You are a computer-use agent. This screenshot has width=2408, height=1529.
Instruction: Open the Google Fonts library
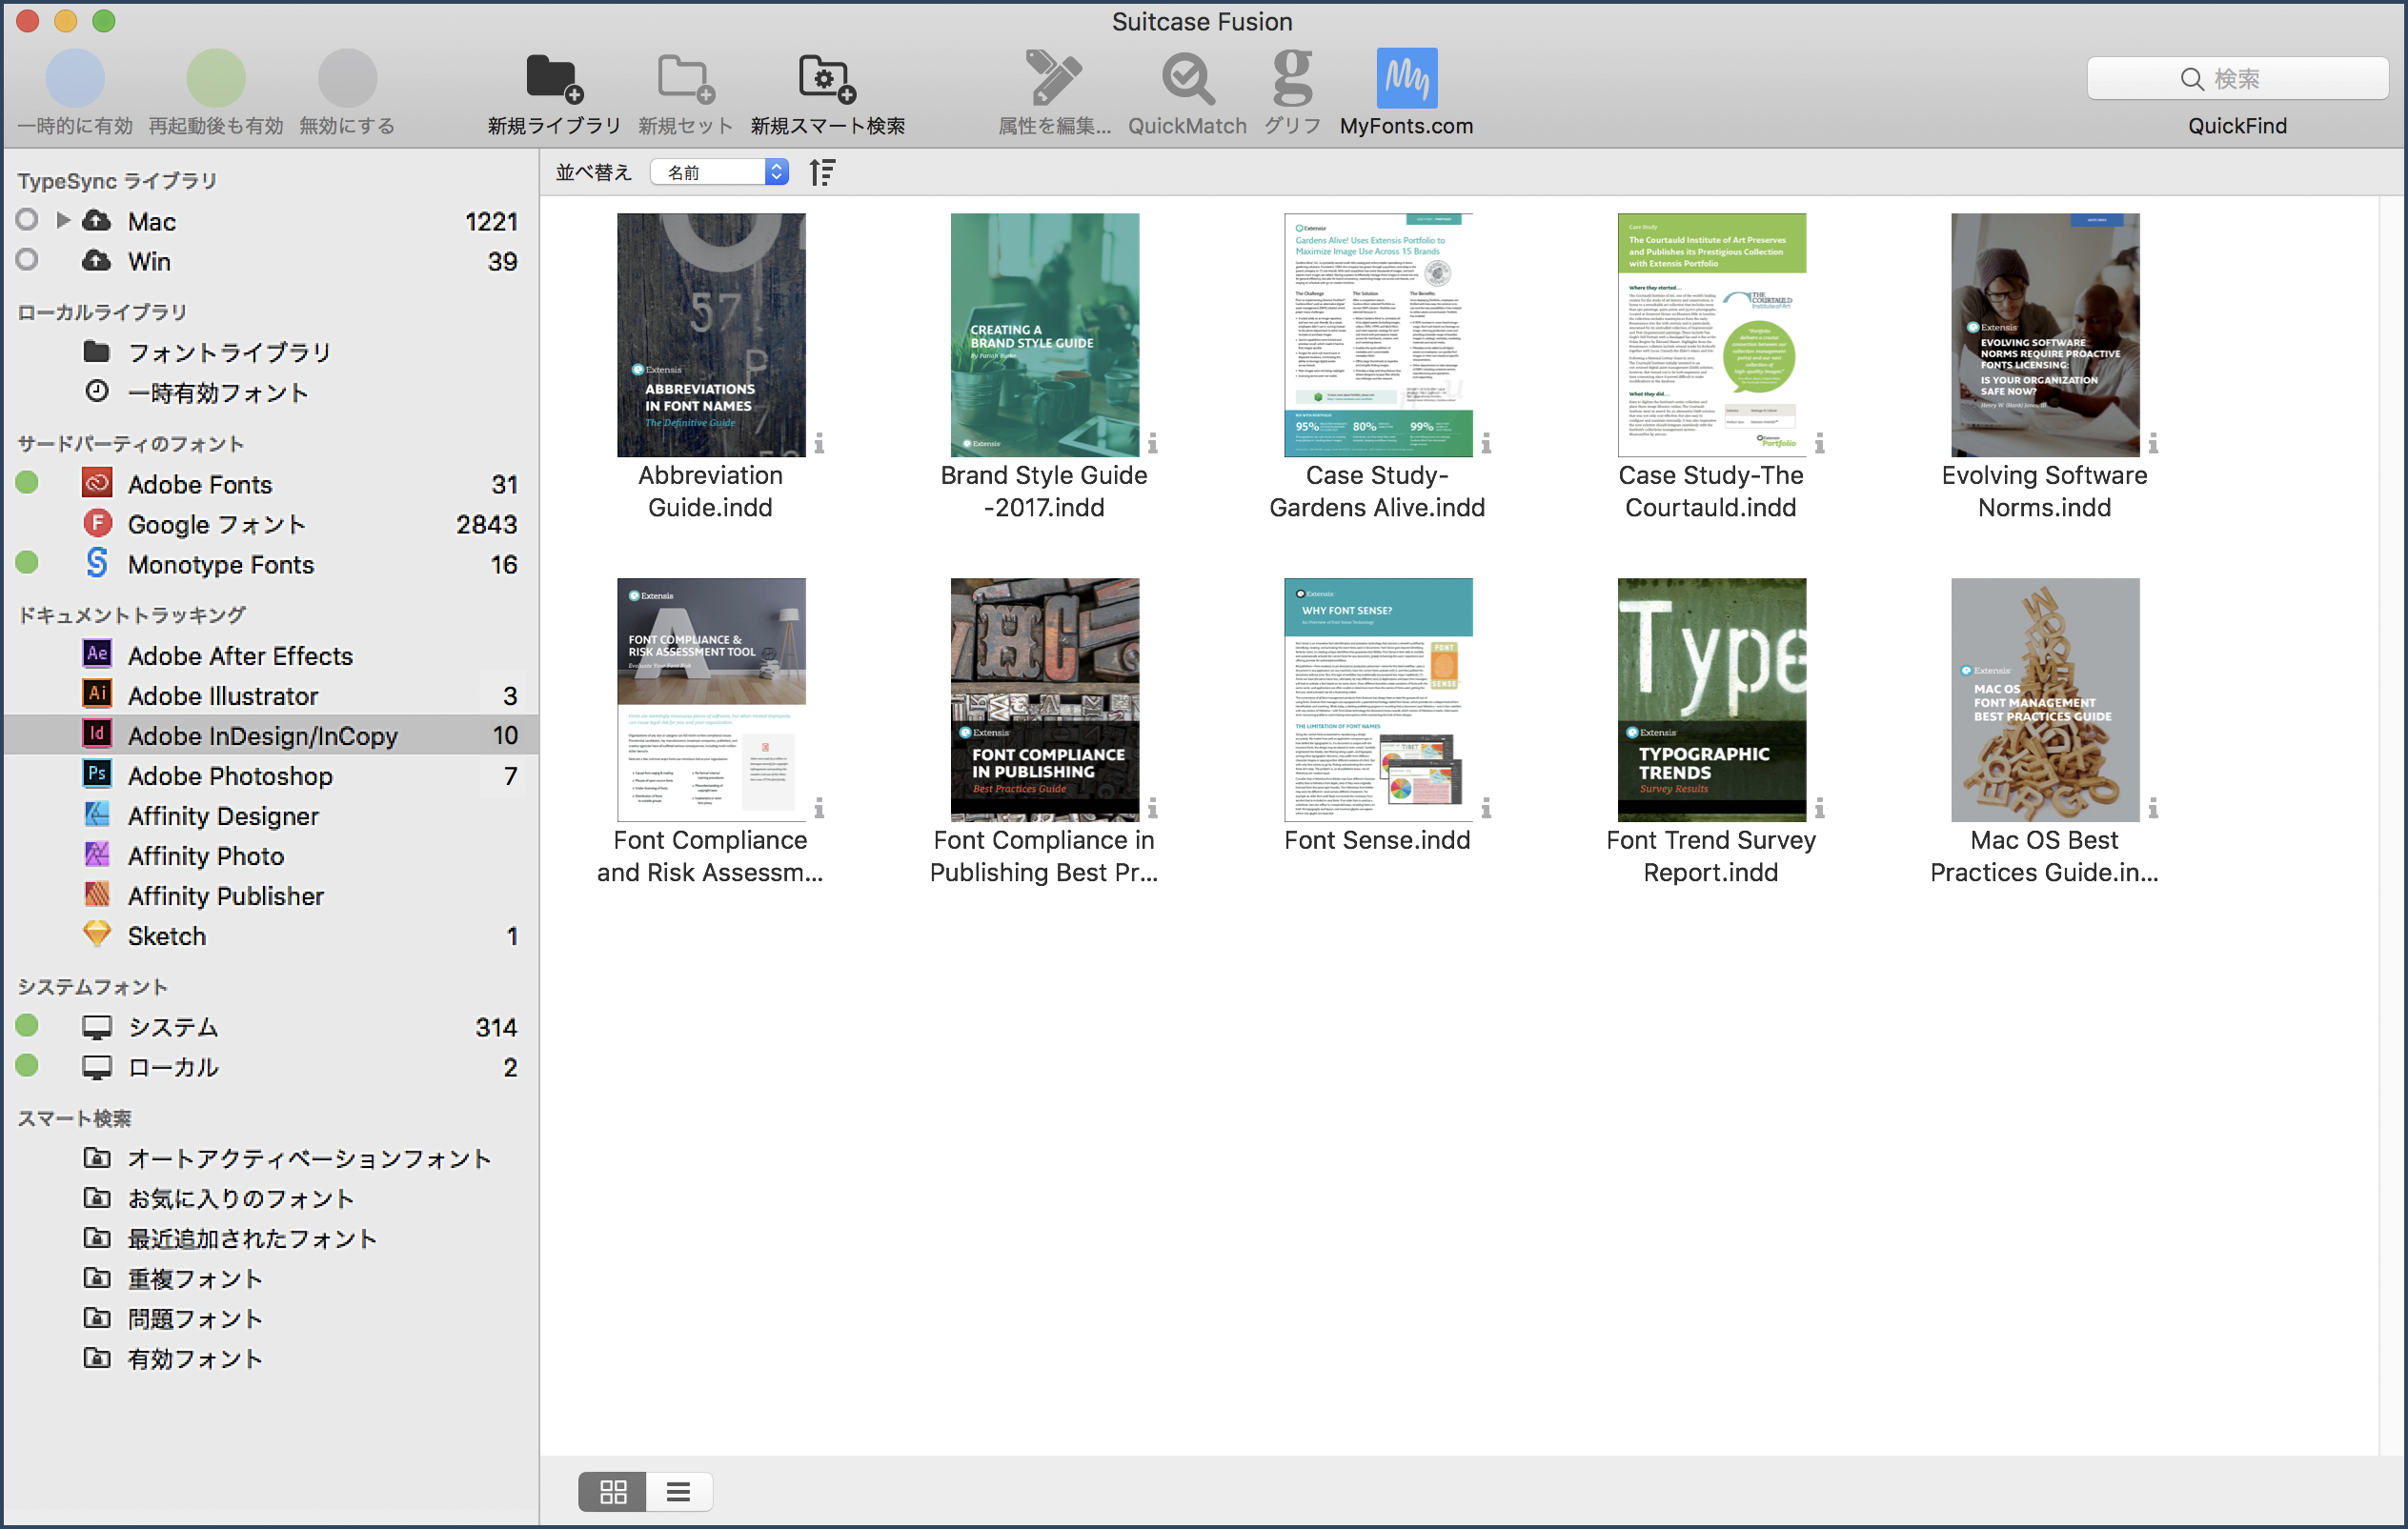click(216, 524)
